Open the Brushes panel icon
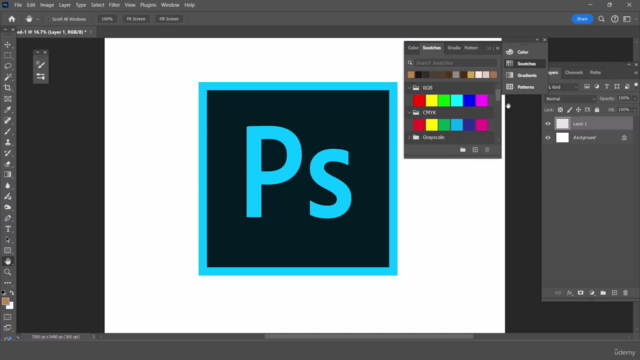This screenshot has height=360, width=640. 40,64
